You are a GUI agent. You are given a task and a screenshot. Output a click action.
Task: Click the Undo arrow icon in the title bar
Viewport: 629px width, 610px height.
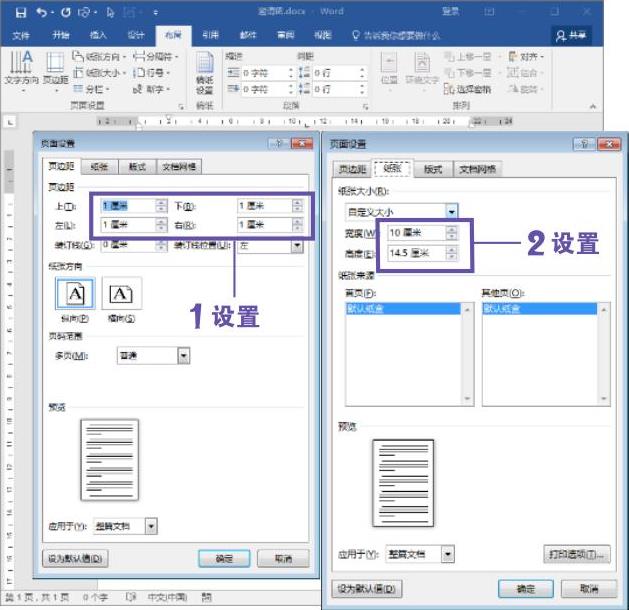[x=41, y=12]
